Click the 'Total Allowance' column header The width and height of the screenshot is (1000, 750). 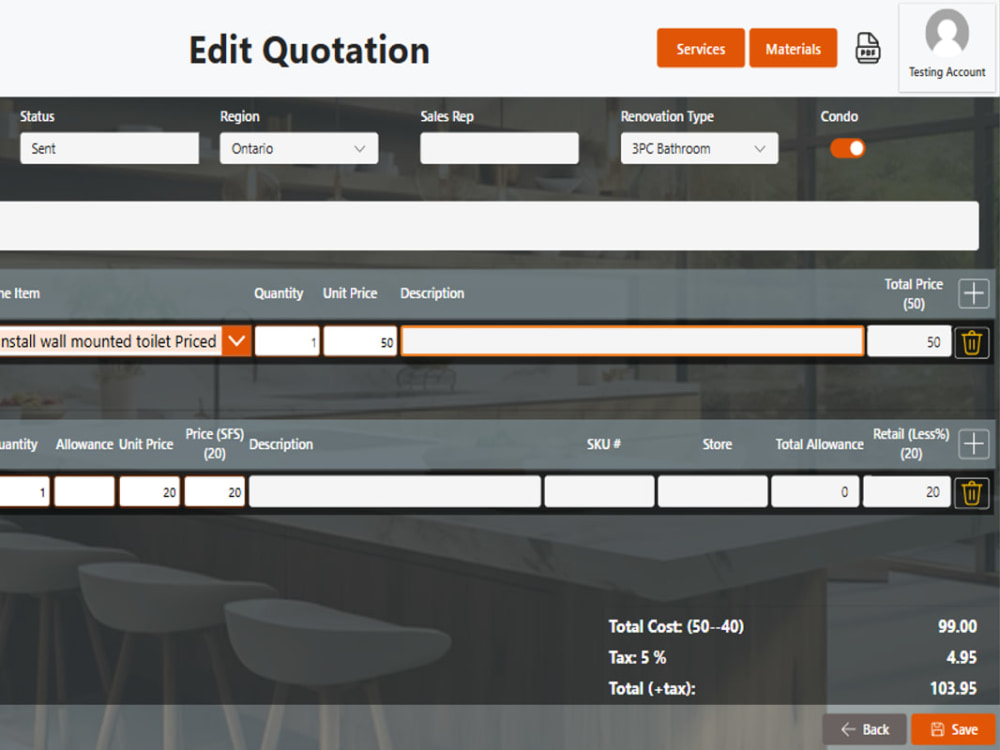[820, 445]
